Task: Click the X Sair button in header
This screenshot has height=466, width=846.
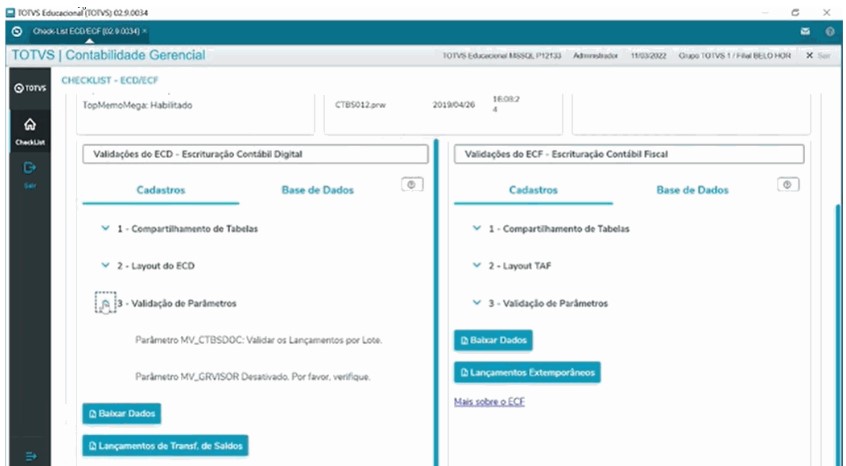Action: point(818,56)
